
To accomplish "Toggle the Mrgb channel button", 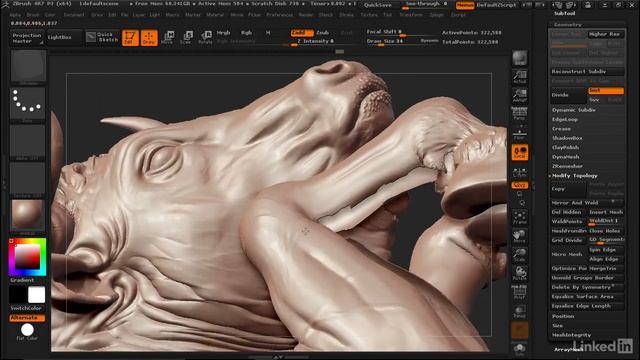I will point(223,33).
